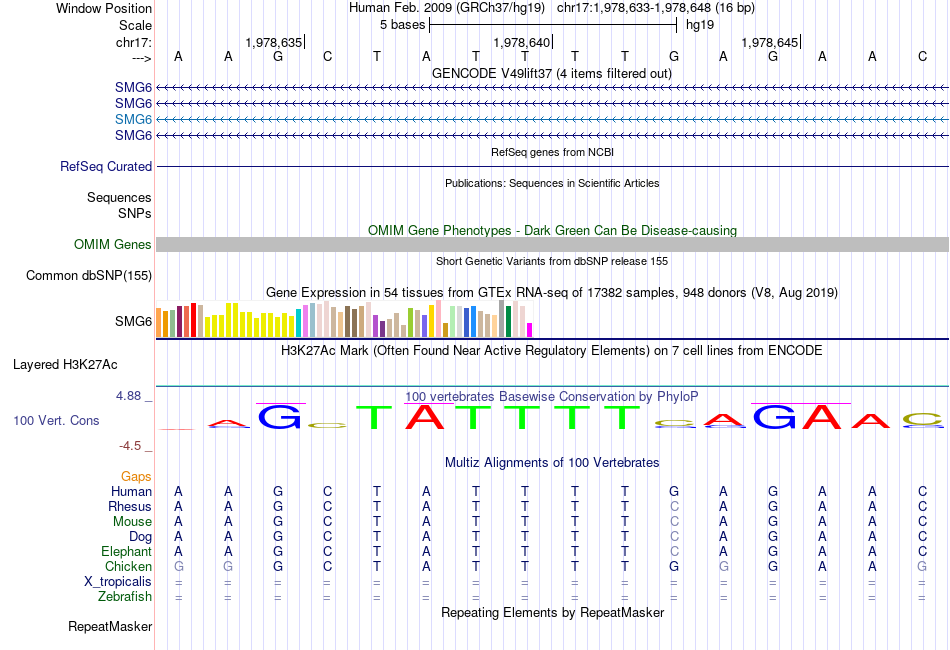Click the Sequences track label
This screenshot has width=950, height=650.
[119, 197]
